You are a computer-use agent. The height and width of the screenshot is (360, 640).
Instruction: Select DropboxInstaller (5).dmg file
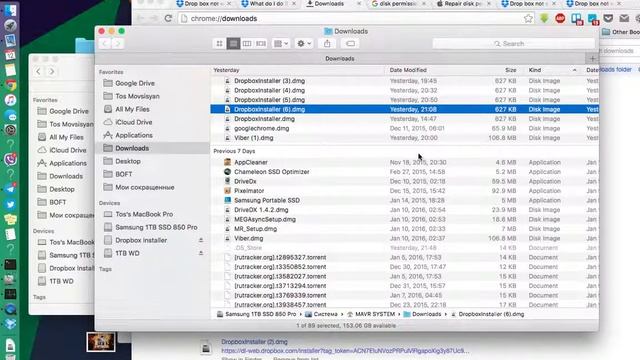coord(269,100)
